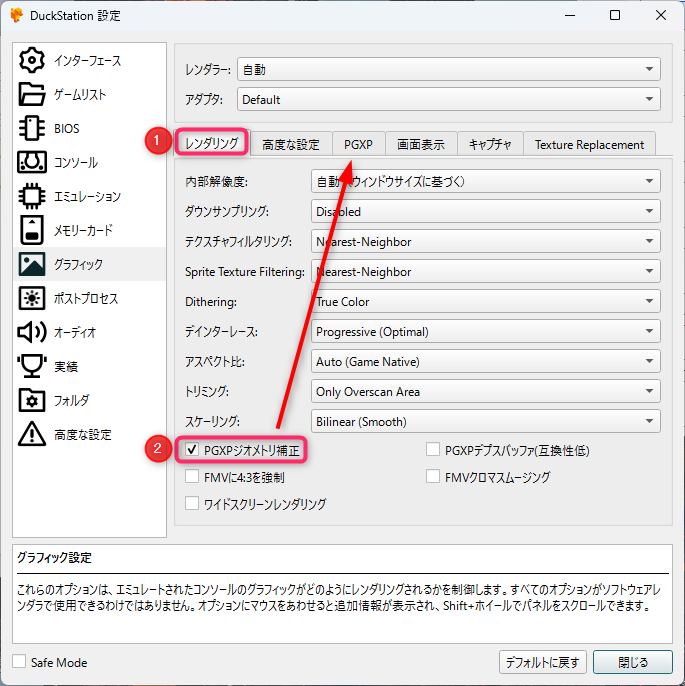This screenshot has height=686, width=685.
Task: Expand the アスペクト比 dropdown
Action: pyautogui.click(x=486, y=361)
